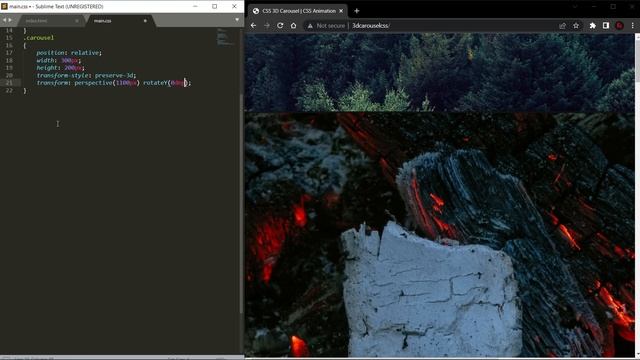The width and height of the screenshot is (640, 360).
Task: Reload the 3D carousel page
Action: click(x=280, y=25)
